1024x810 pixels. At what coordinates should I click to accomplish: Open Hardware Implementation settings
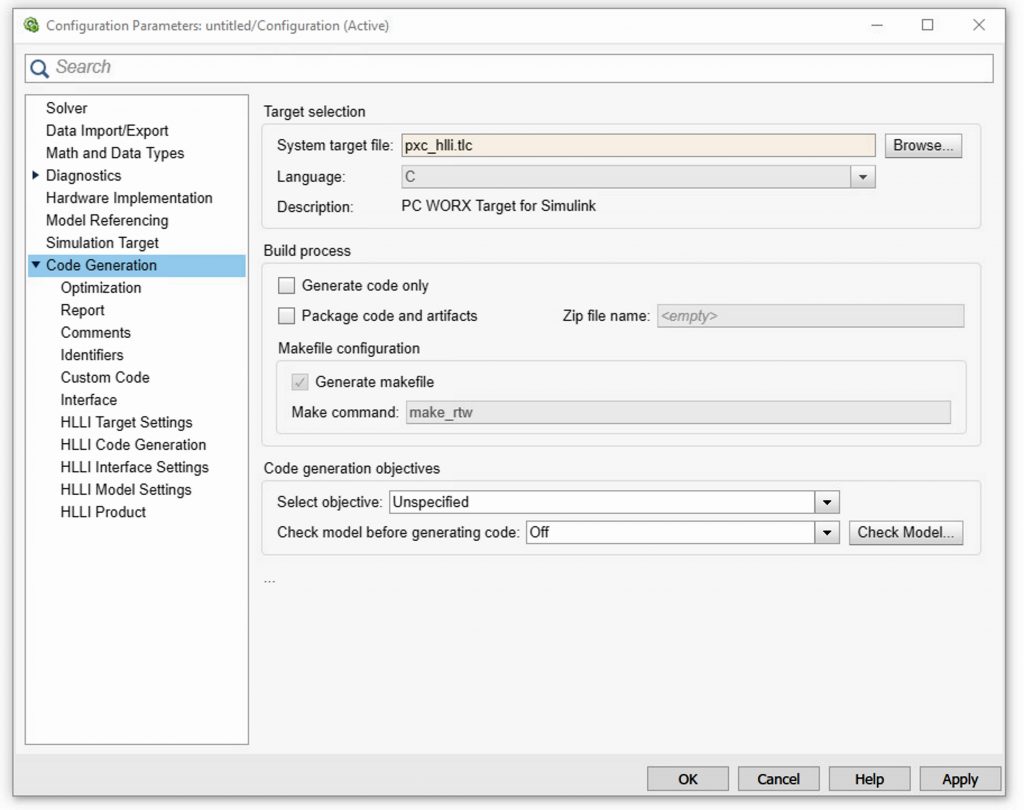click(x=128, y=198)
